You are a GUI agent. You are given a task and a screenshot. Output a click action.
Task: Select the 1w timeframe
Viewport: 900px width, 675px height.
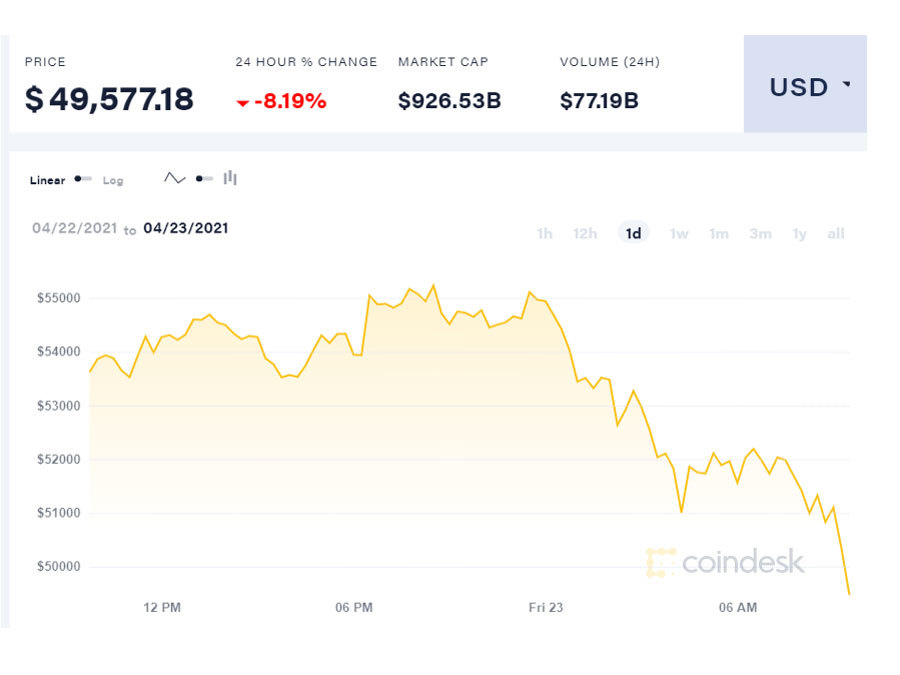click(x=679, y=234)
